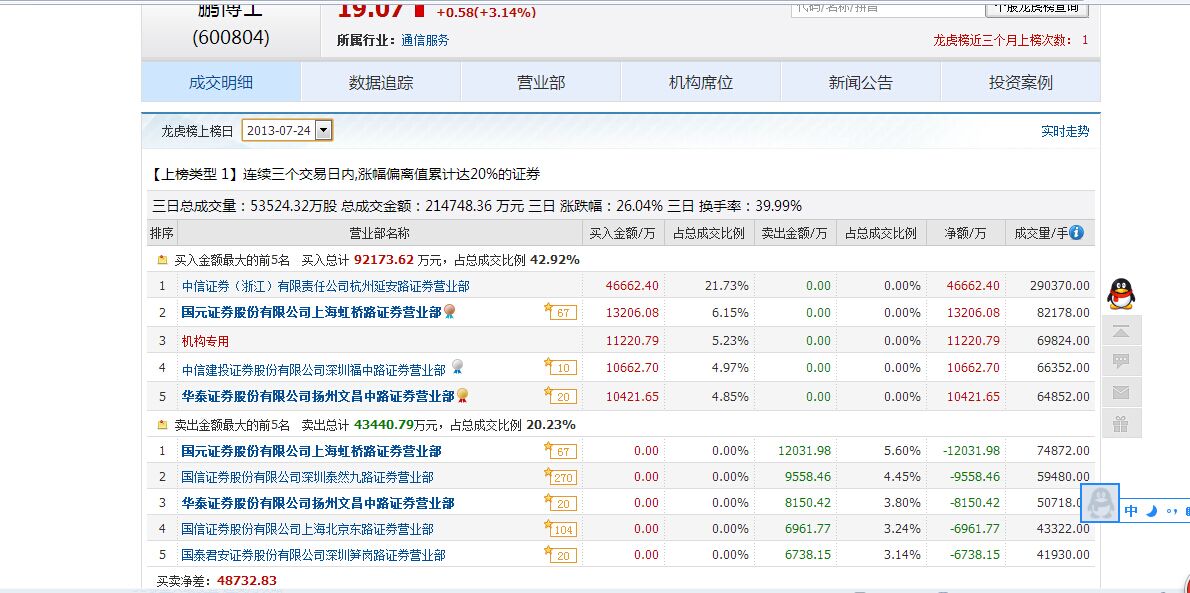1190x593 pixels.
Task: Click the sell total 43440.79 value
Action: (x=384, y=424)
